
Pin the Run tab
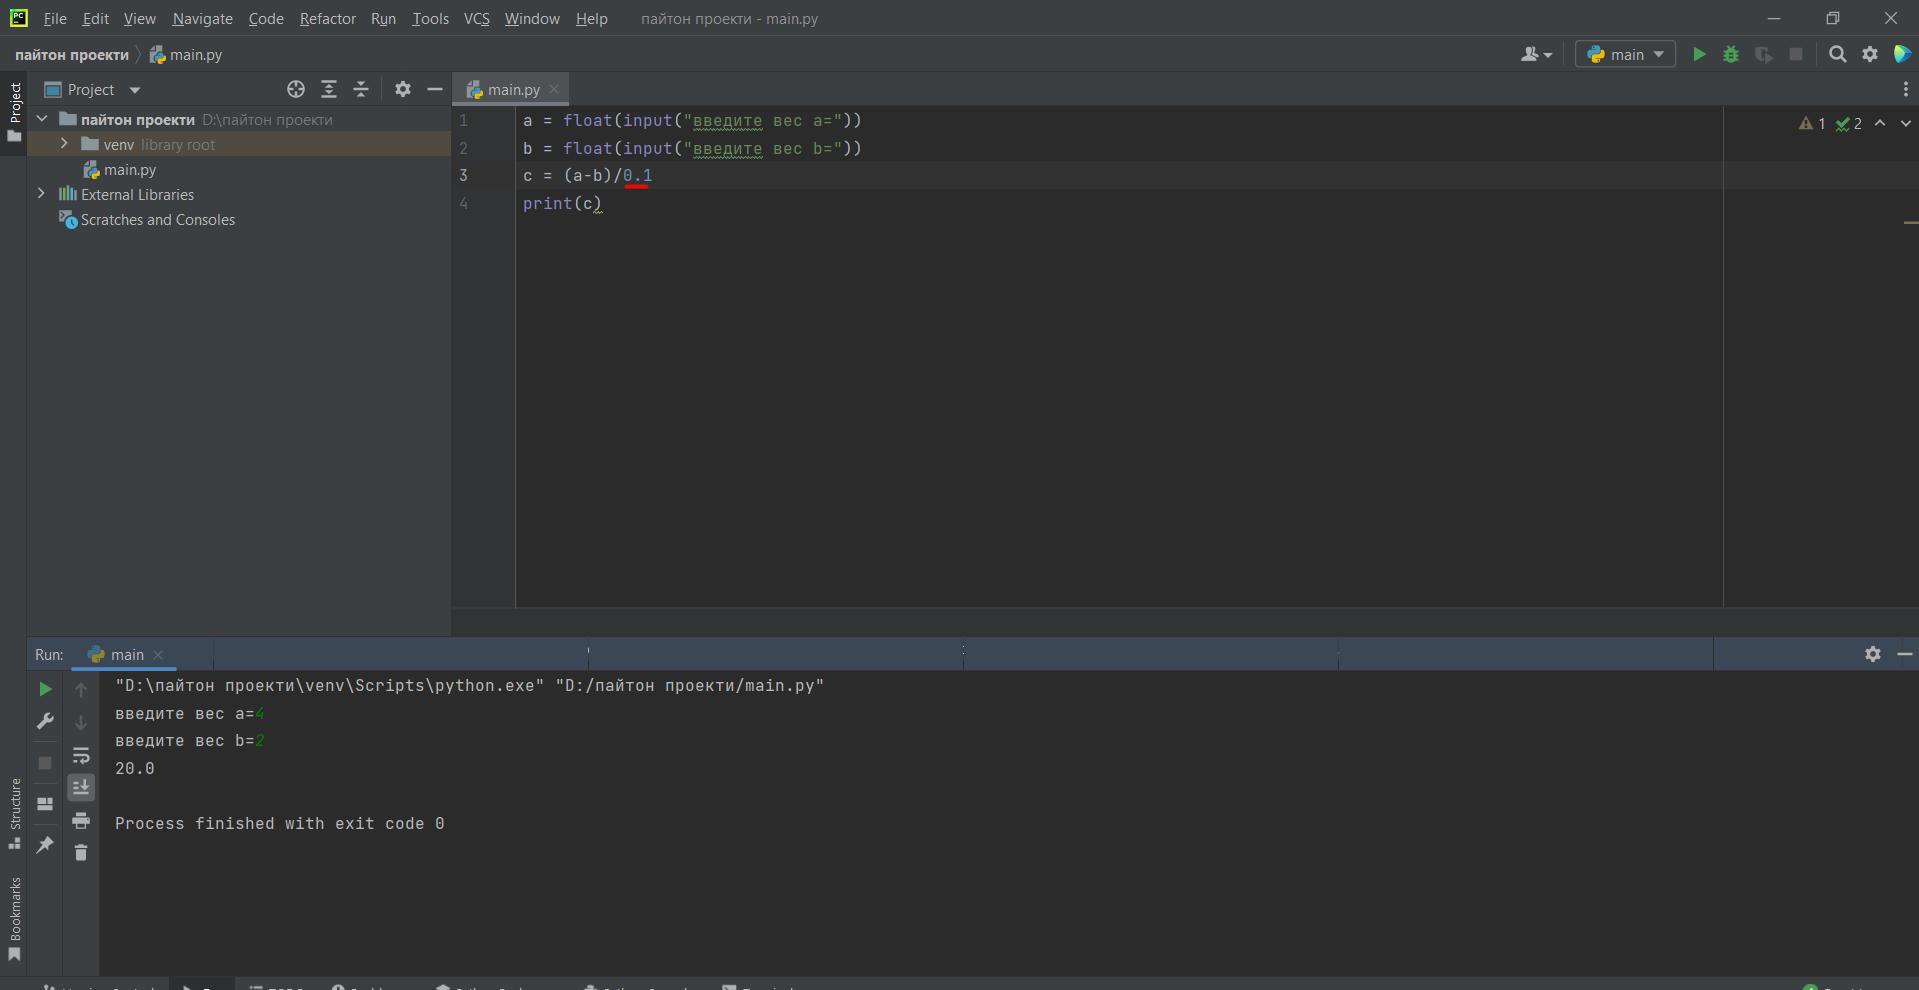(45, 845)
